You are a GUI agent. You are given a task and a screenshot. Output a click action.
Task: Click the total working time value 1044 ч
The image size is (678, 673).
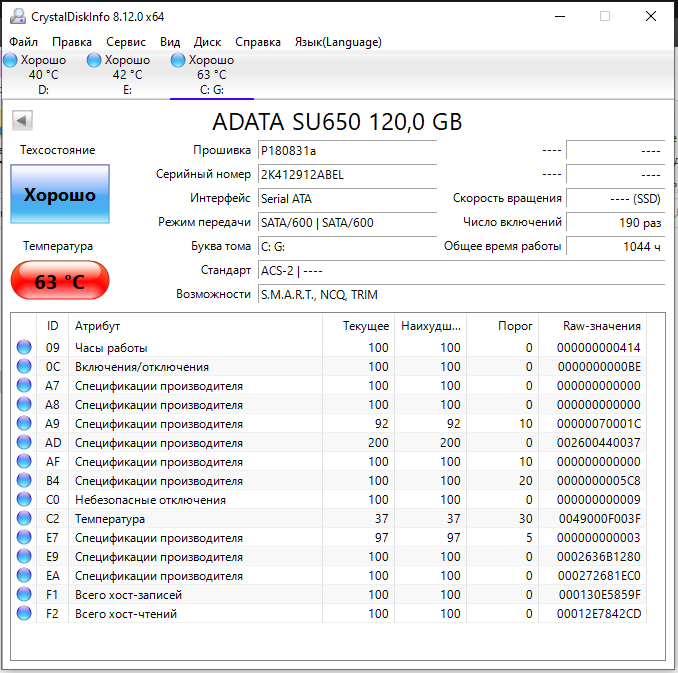615,247
